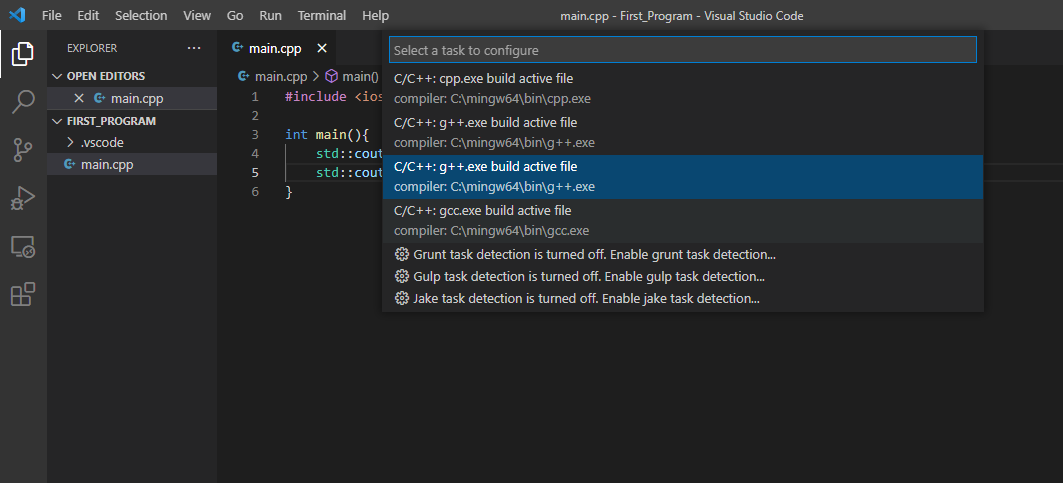Open the Source Control view

(x=23, y=150)
